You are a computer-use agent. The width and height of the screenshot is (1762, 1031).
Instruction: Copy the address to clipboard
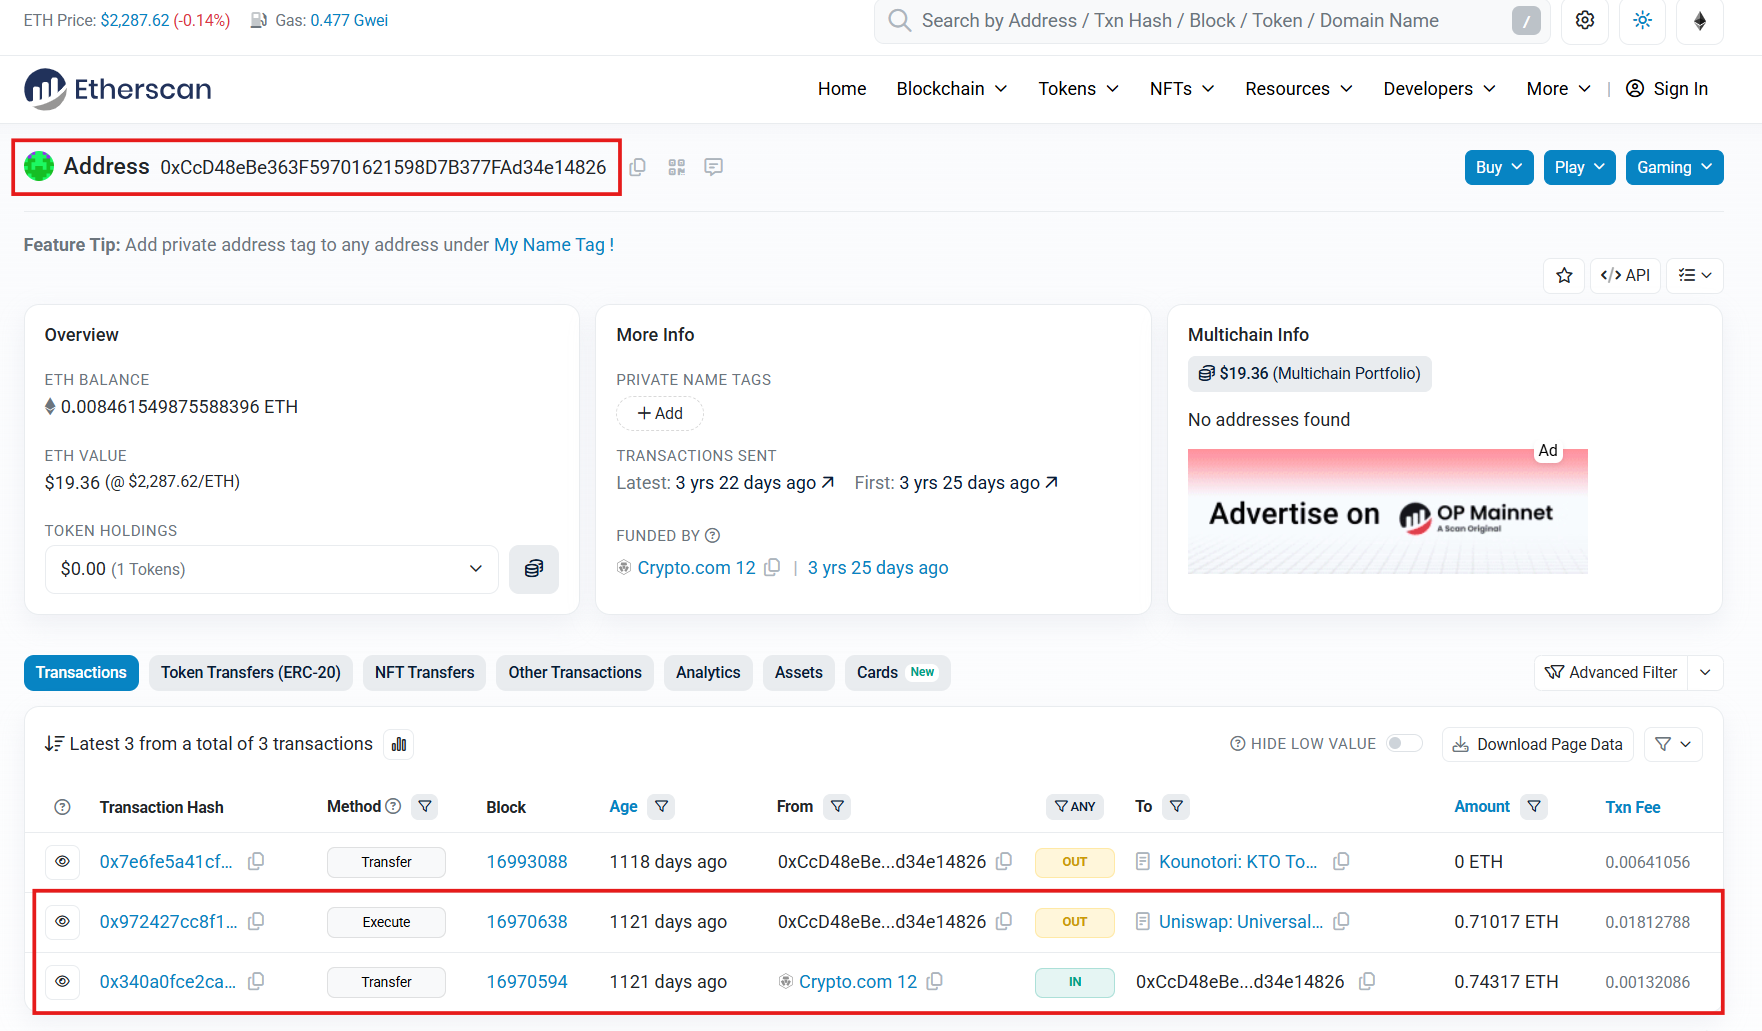coord(637,167)
